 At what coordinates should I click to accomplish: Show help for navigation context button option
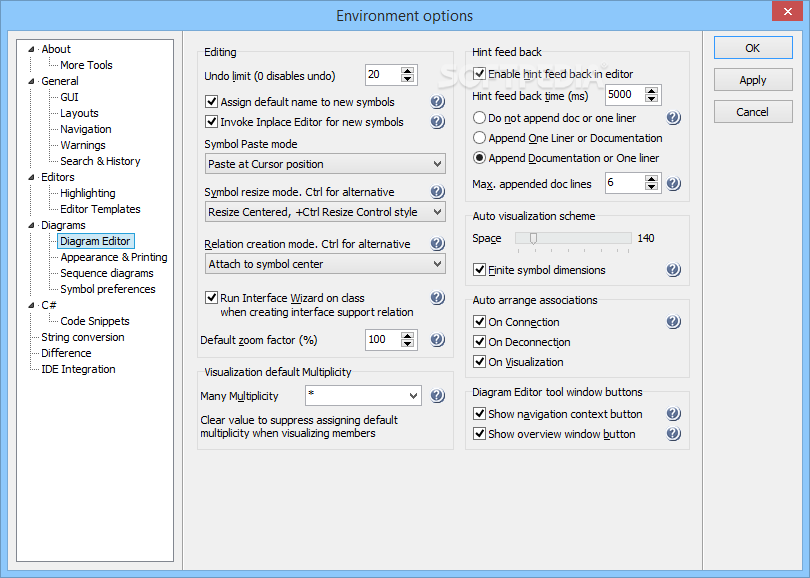[673, 414]
